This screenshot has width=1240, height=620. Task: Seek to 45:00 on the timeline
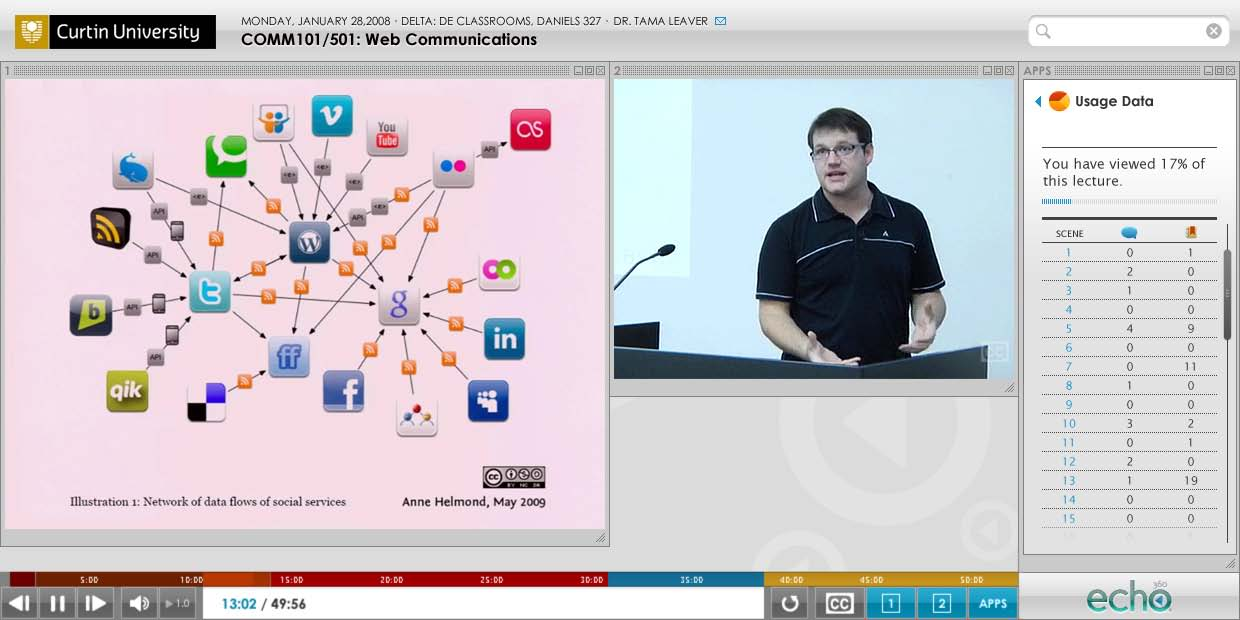tap(871, 579)
